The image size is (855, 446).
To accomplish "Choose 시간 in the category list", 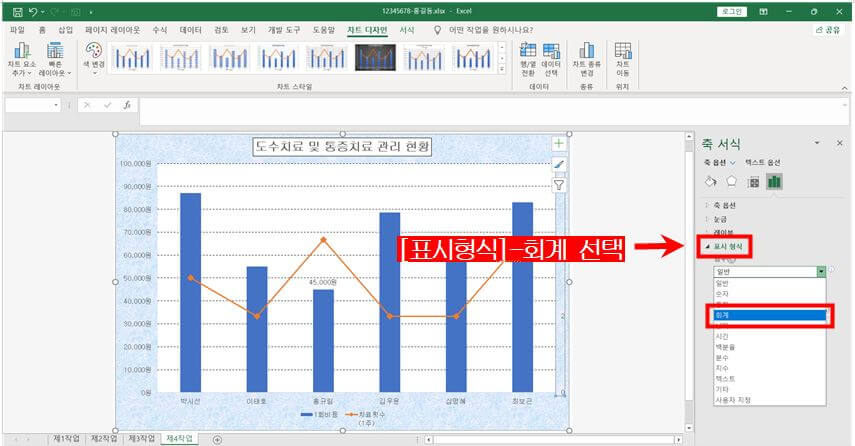I will point(770,336).
